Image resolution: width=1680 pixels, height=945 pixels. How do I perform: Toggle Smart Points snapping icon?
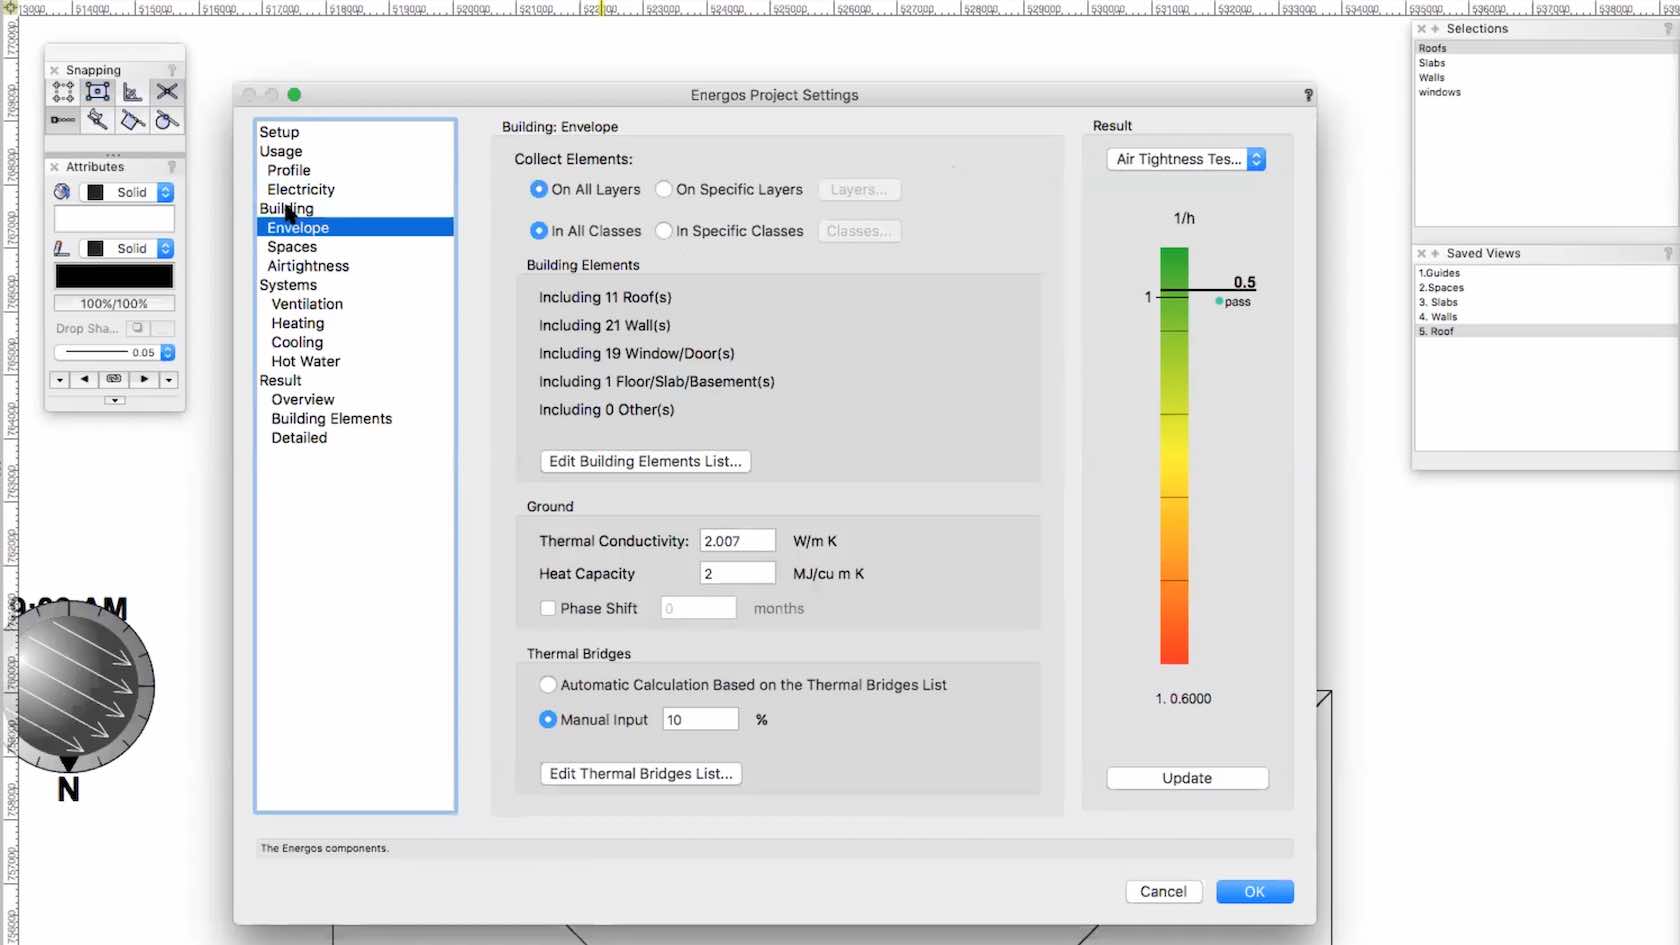pyautogui.click(x=97, y=120)
